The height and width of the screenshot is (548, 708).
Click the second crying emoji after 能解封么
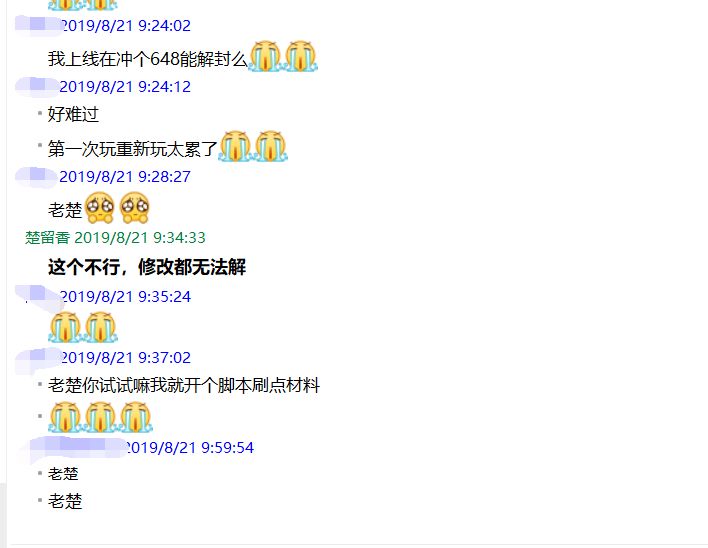coord(301,56)
